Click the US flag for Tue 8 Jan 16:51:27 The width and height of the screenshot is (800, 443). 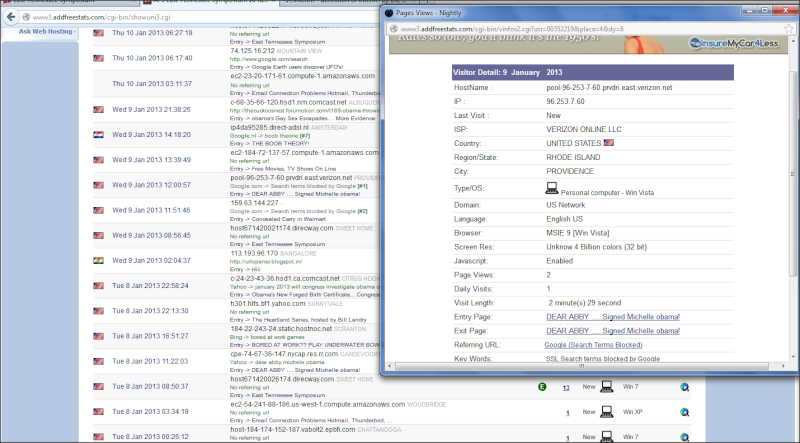coord(98,336)
